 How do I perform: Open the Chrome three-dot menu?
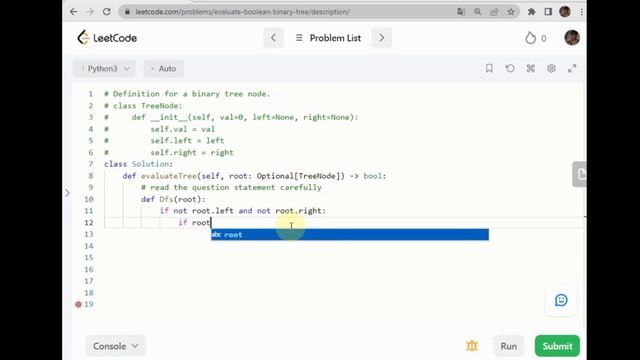[582, 12]
